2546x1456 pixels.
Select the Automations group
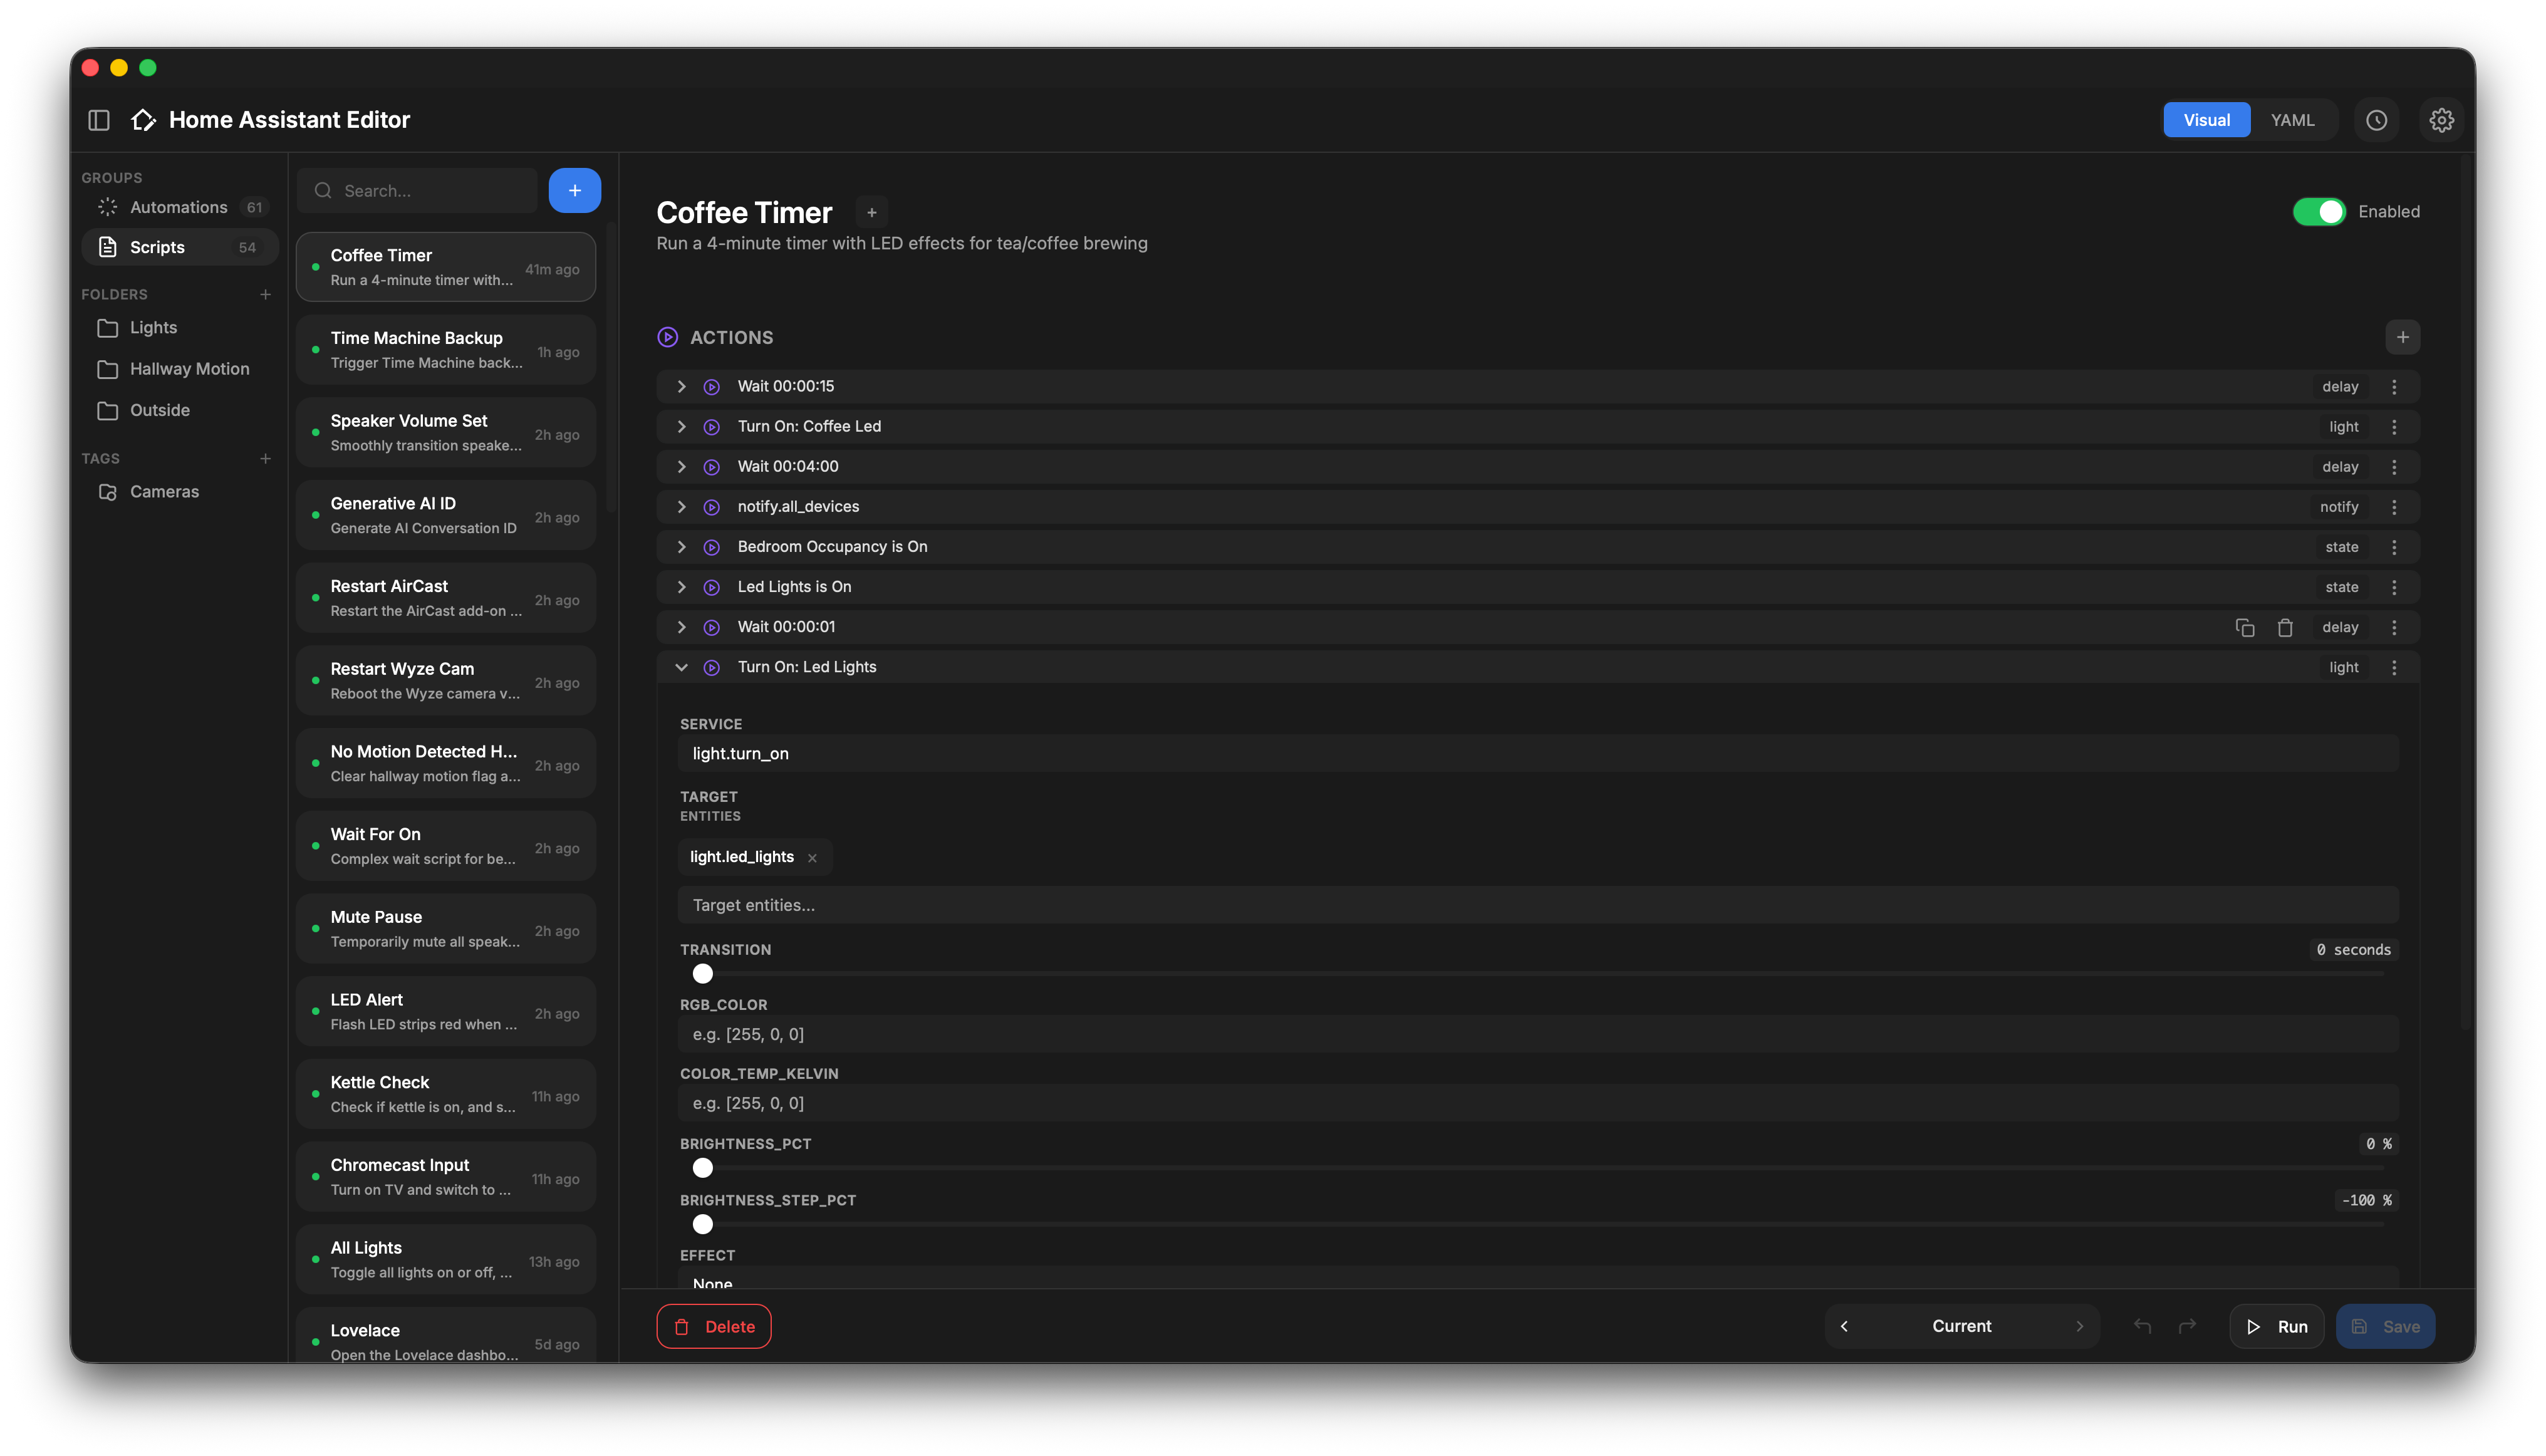coord(179,207)
